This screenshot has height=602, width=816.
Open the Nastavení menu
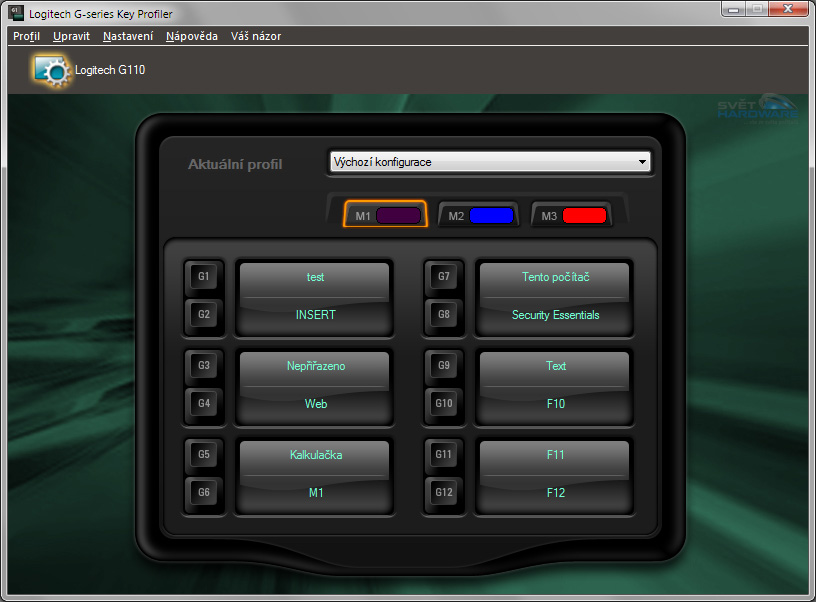[x=128, y=36]
